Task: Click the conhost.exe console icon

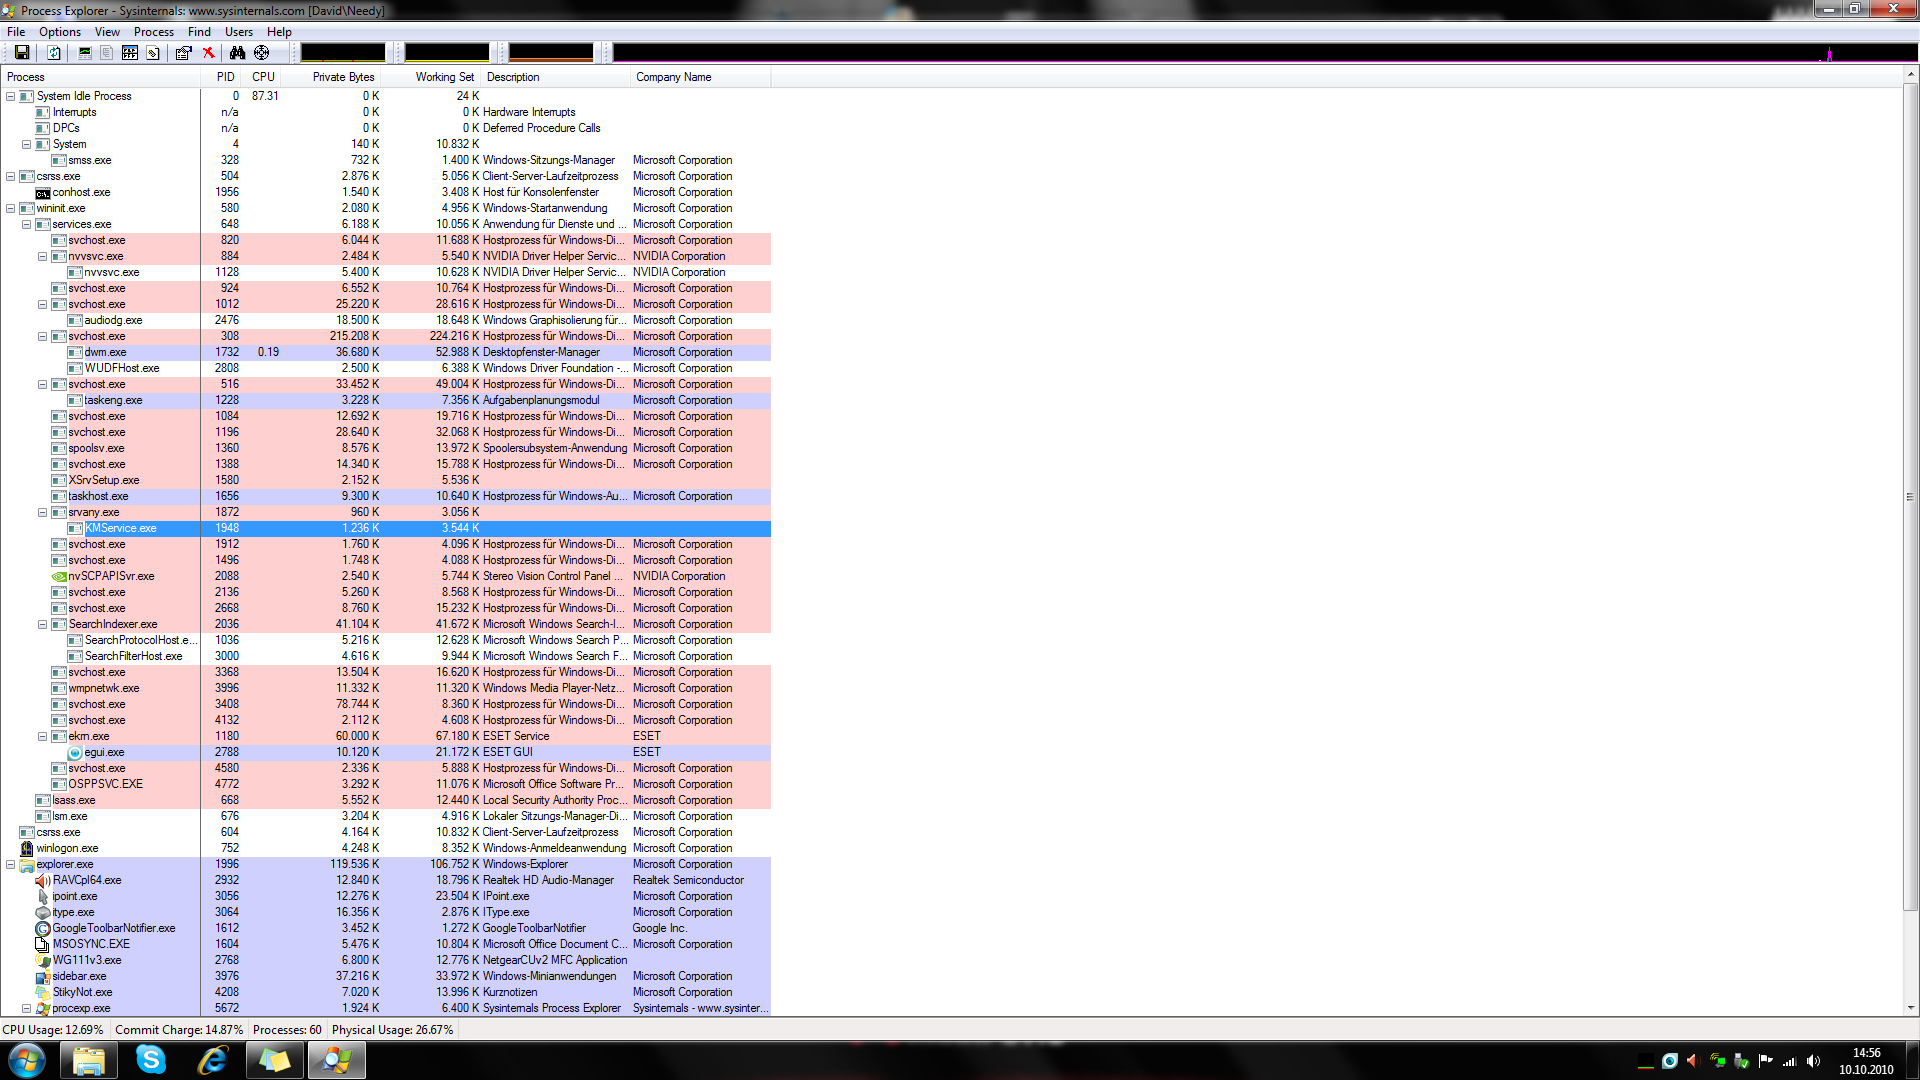Action: click(43, 193)
